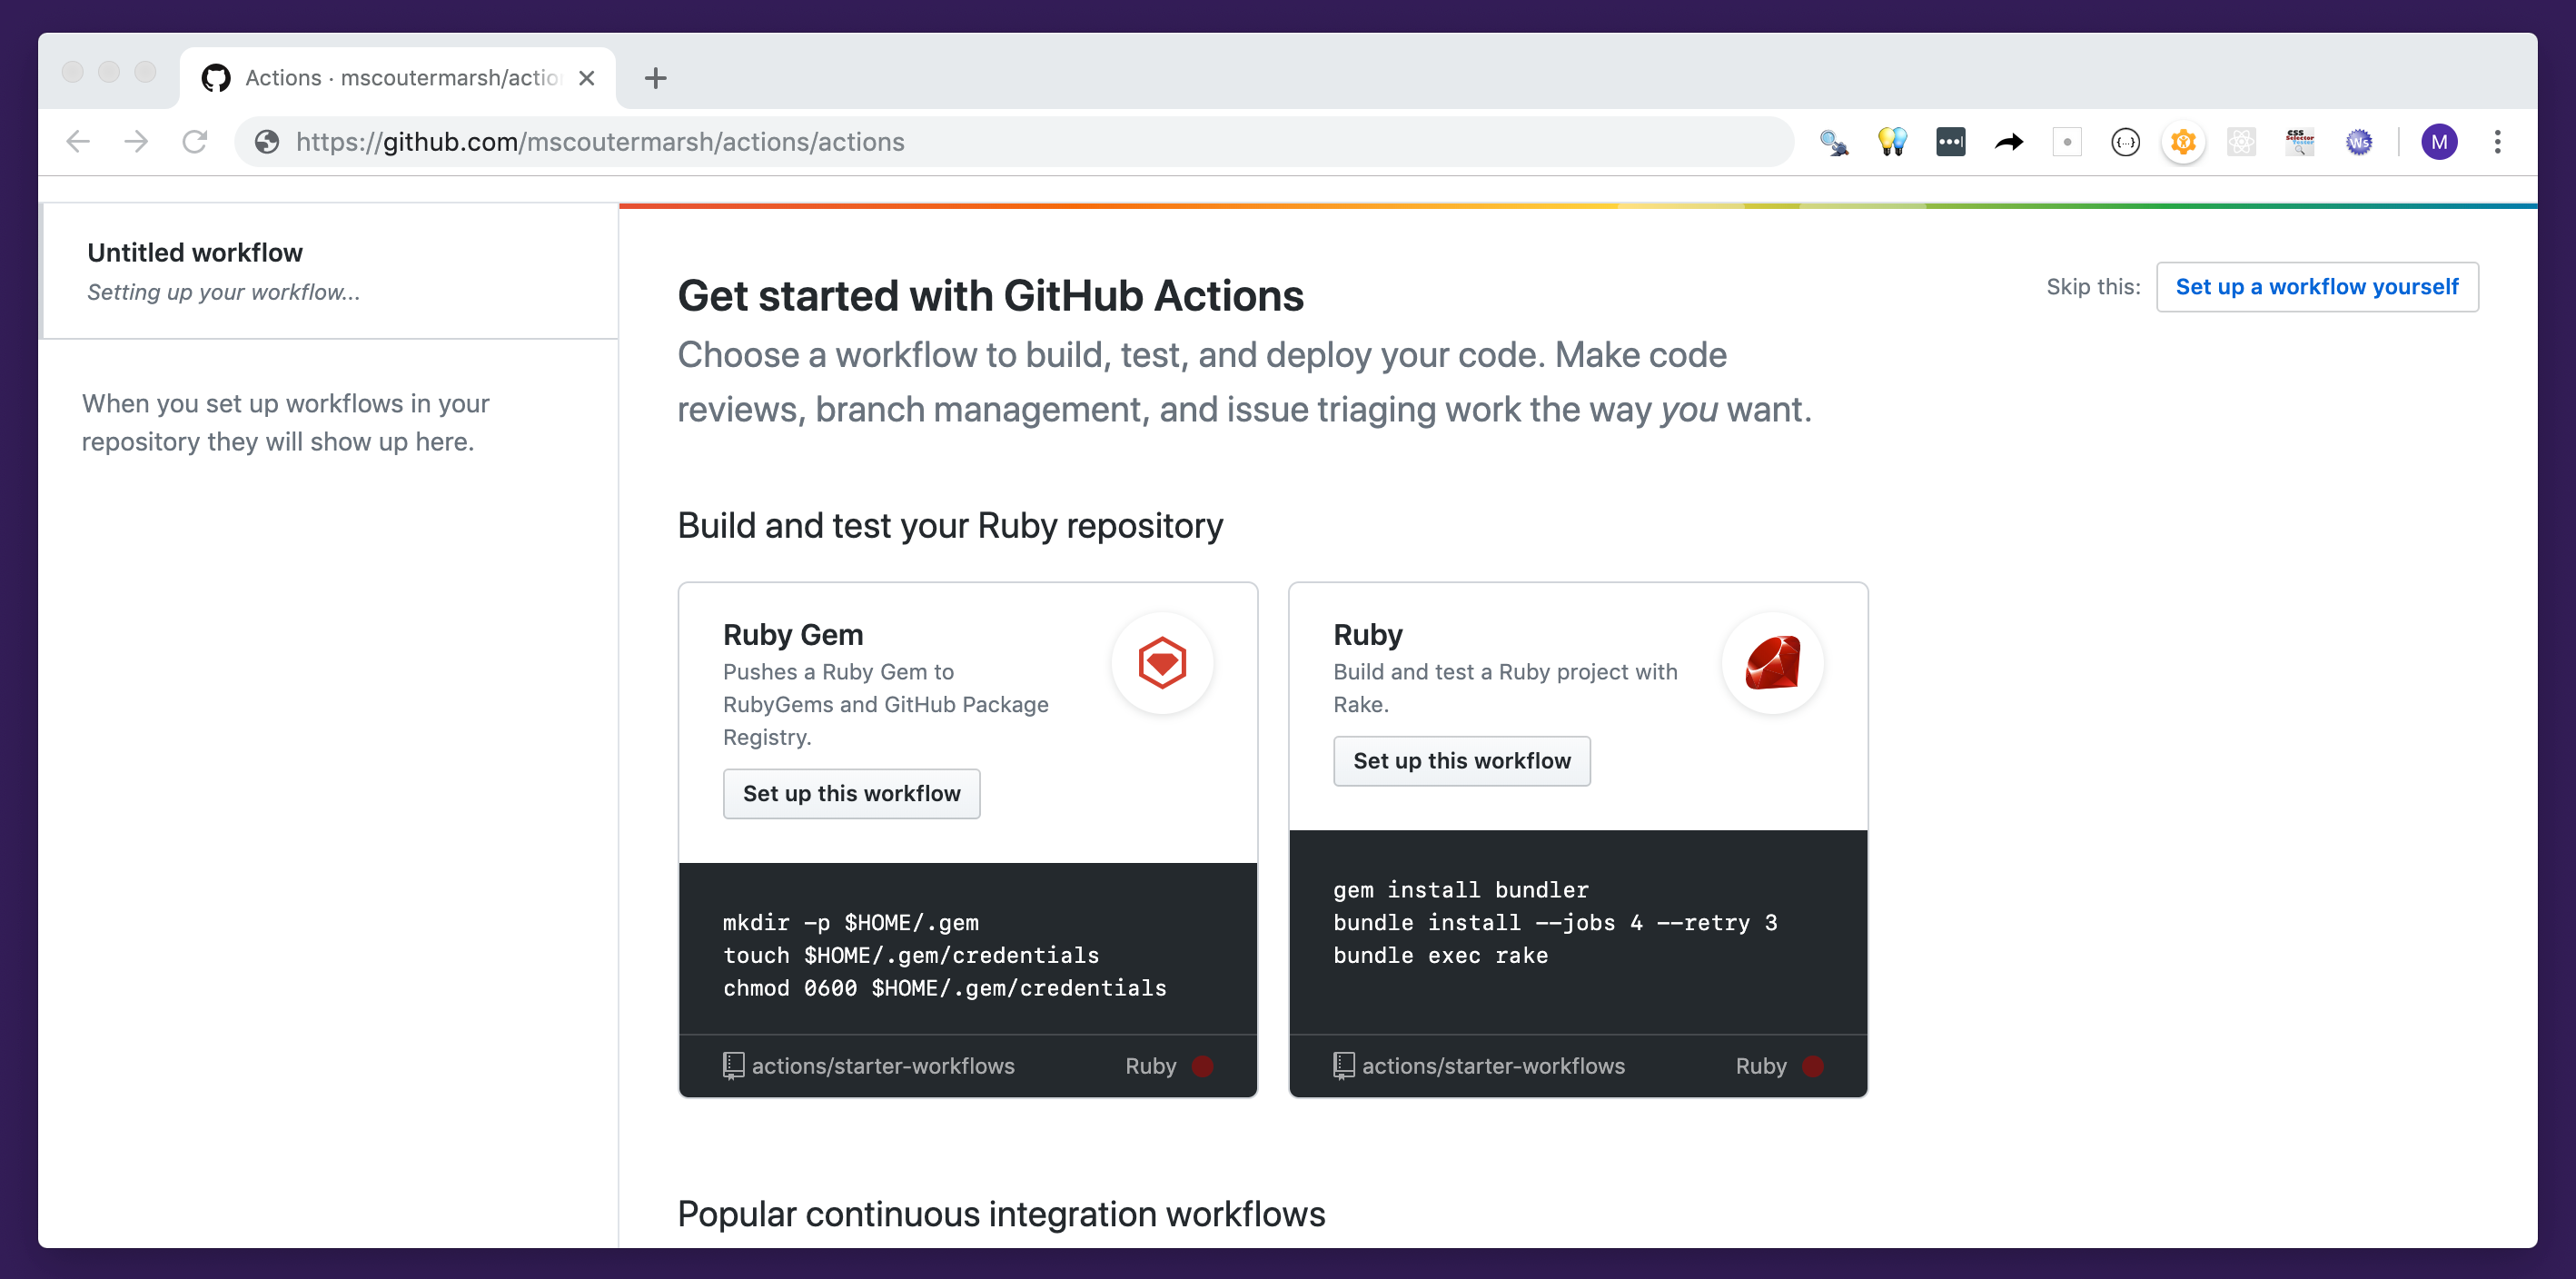Click the share arrow extension icon

tap(2008, 141)
